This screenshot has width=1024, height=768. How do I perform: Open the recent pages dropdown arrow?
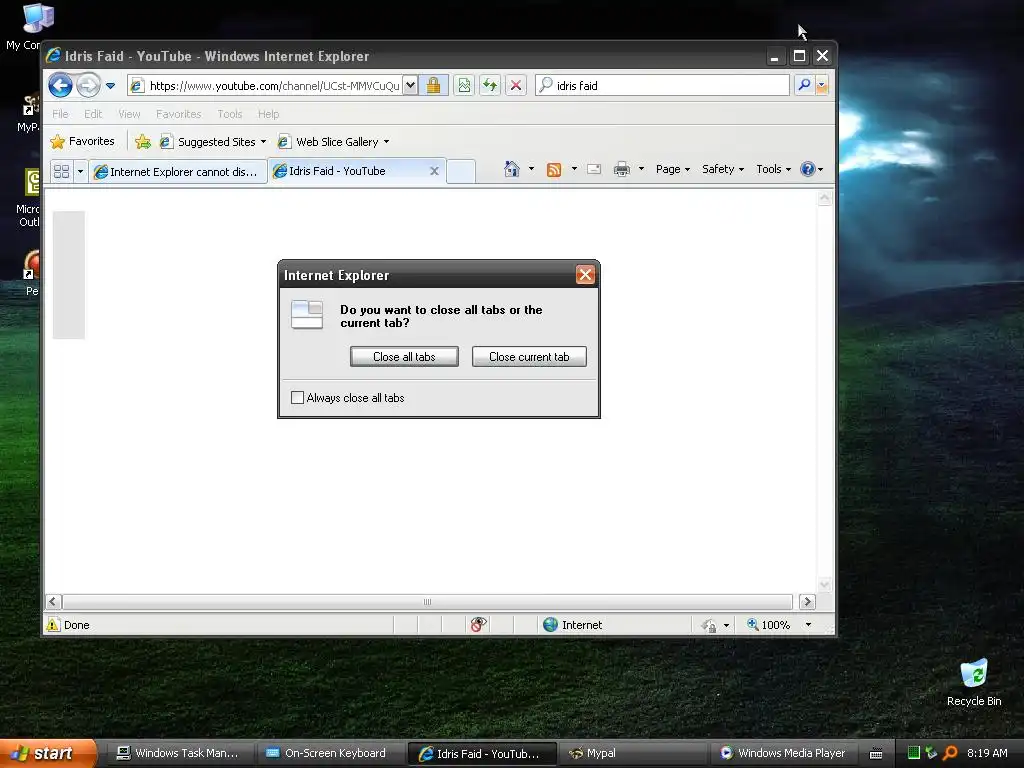(110, 86)
